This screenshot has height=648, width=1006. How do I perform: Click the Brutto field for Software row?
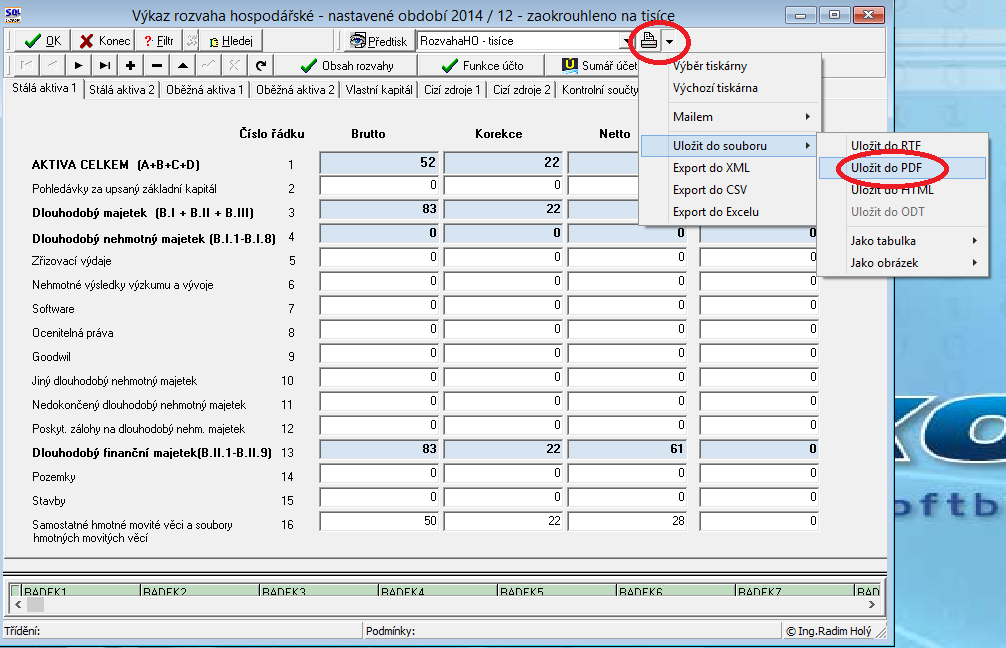point(379,305)
